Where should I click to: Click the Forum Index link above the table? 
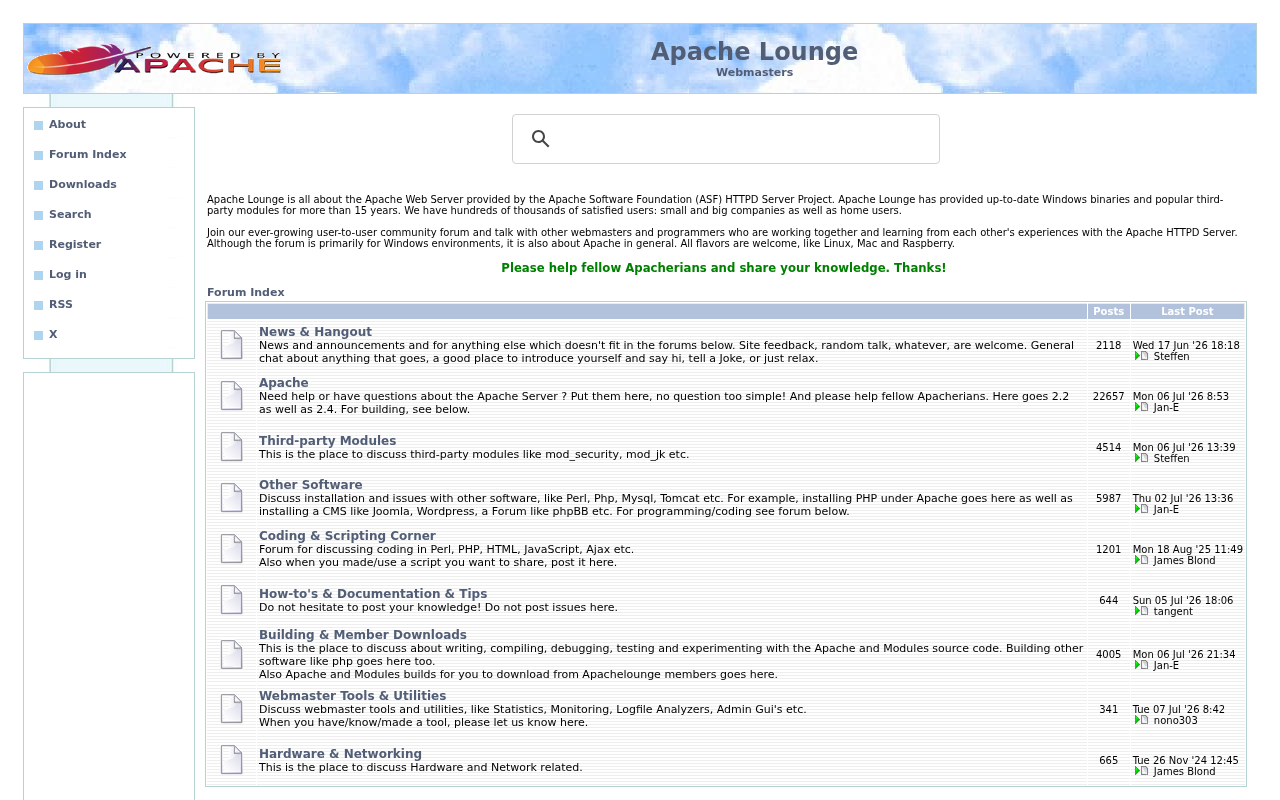click(246, 293)
